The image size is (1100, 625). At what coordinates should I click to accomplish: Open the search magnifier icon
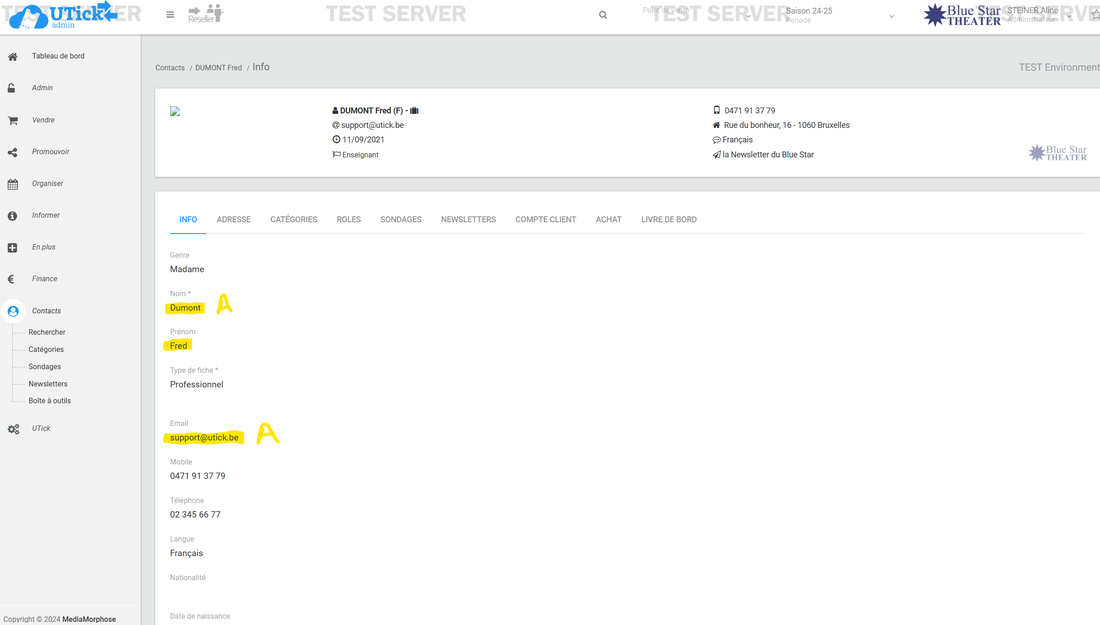[x=603, y=15]
